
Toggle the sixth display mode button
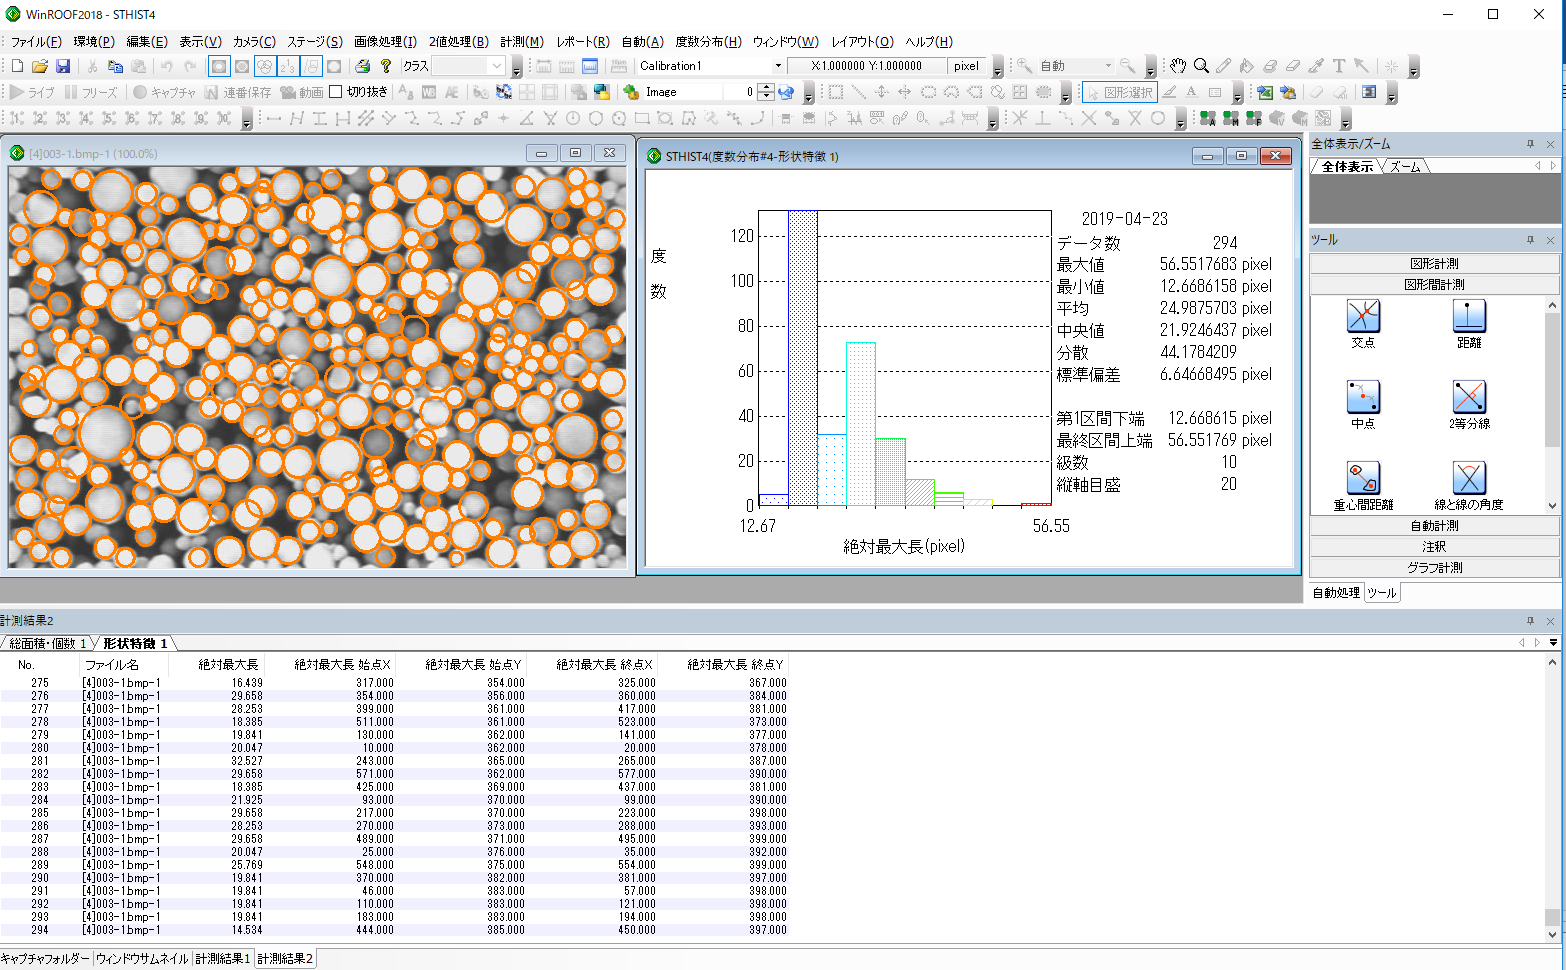click(x=334, y=66)
